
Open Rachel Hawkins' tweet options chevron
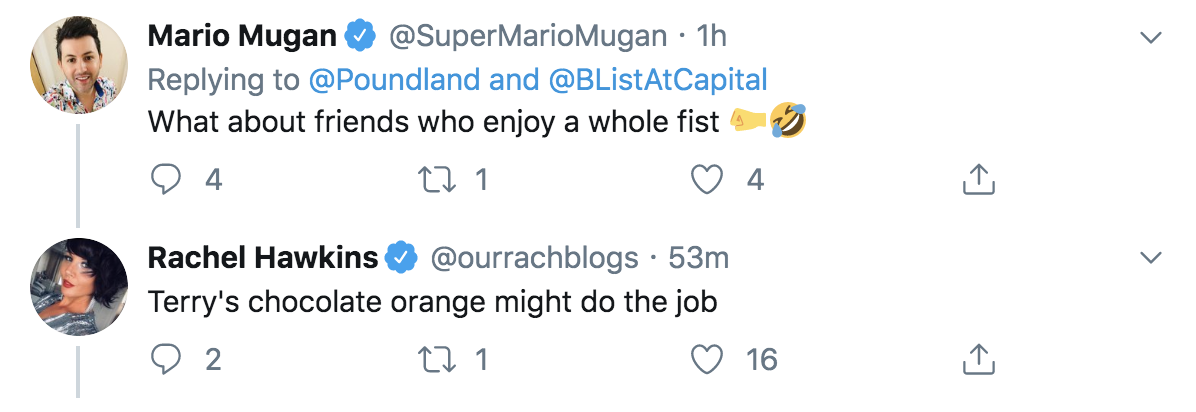pyautogui.click(x=1151, y=258)
